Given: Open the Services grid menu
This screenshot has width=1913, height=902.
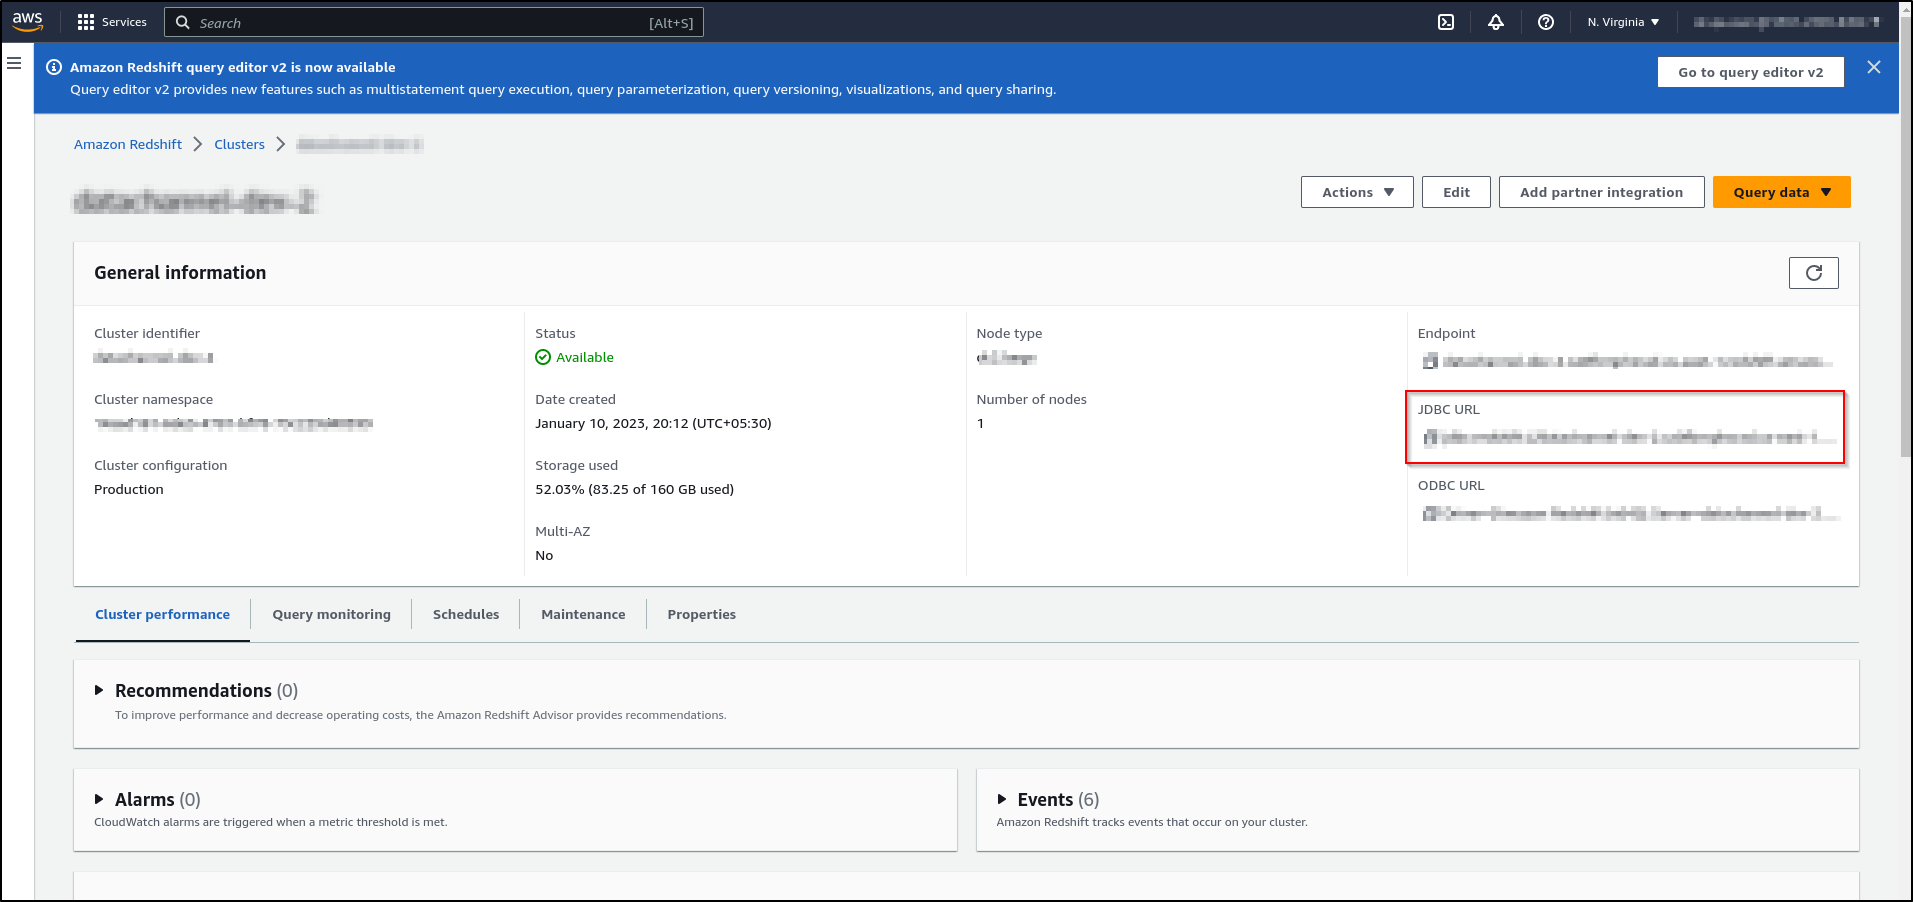Looking at the screenshot, I should (86, 22).
